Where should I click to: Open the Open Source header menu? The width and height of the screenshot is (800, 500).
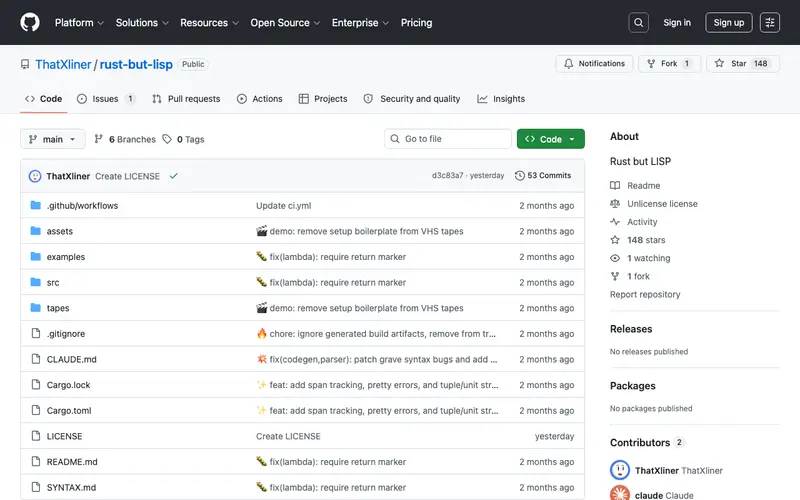pyautogui.click(x=285, y=23)
